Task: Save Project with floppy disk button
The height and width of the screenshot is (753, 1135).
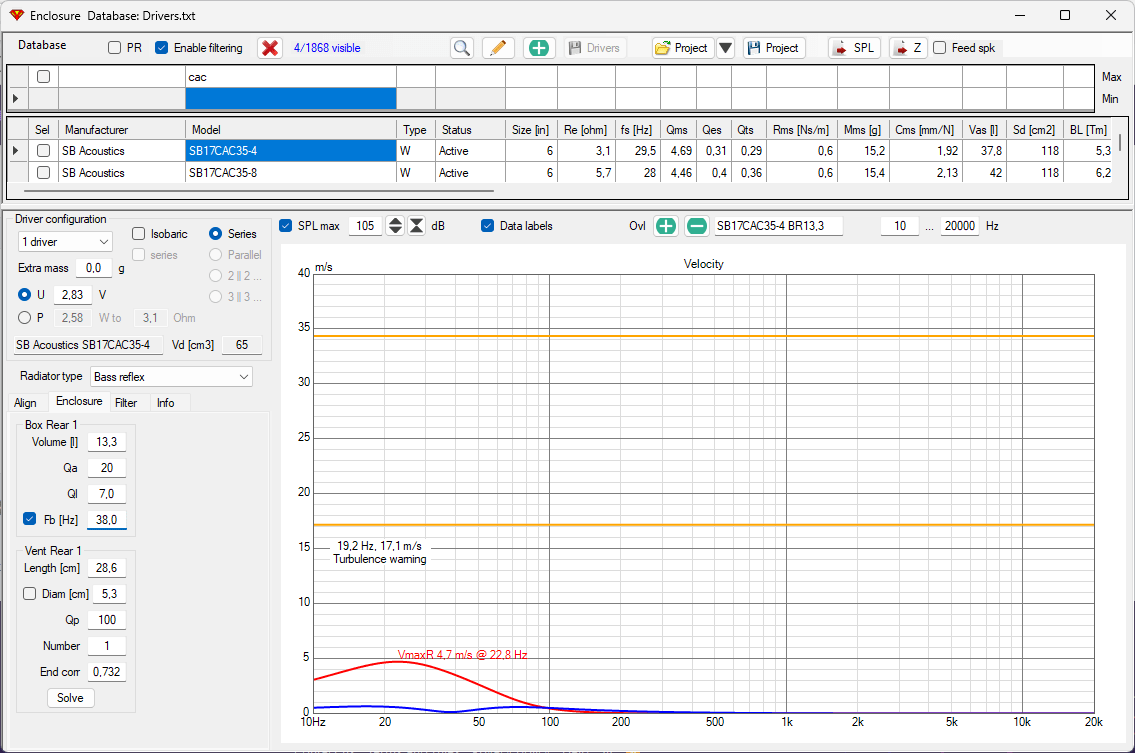Action: 774,48
